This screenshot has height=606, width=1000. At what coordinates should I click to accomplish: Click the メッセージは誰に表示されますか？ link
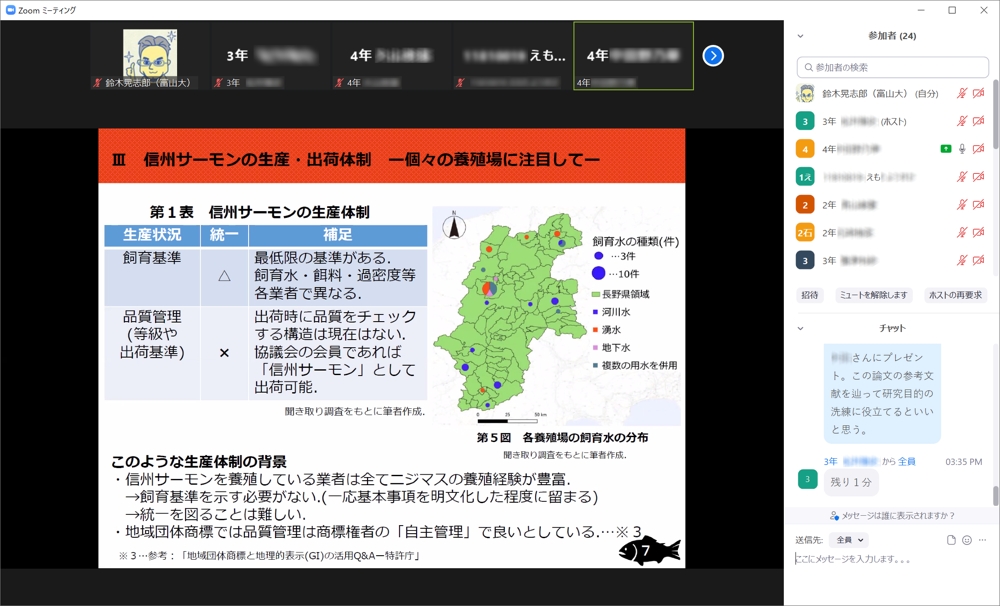[x=898, y=515]
